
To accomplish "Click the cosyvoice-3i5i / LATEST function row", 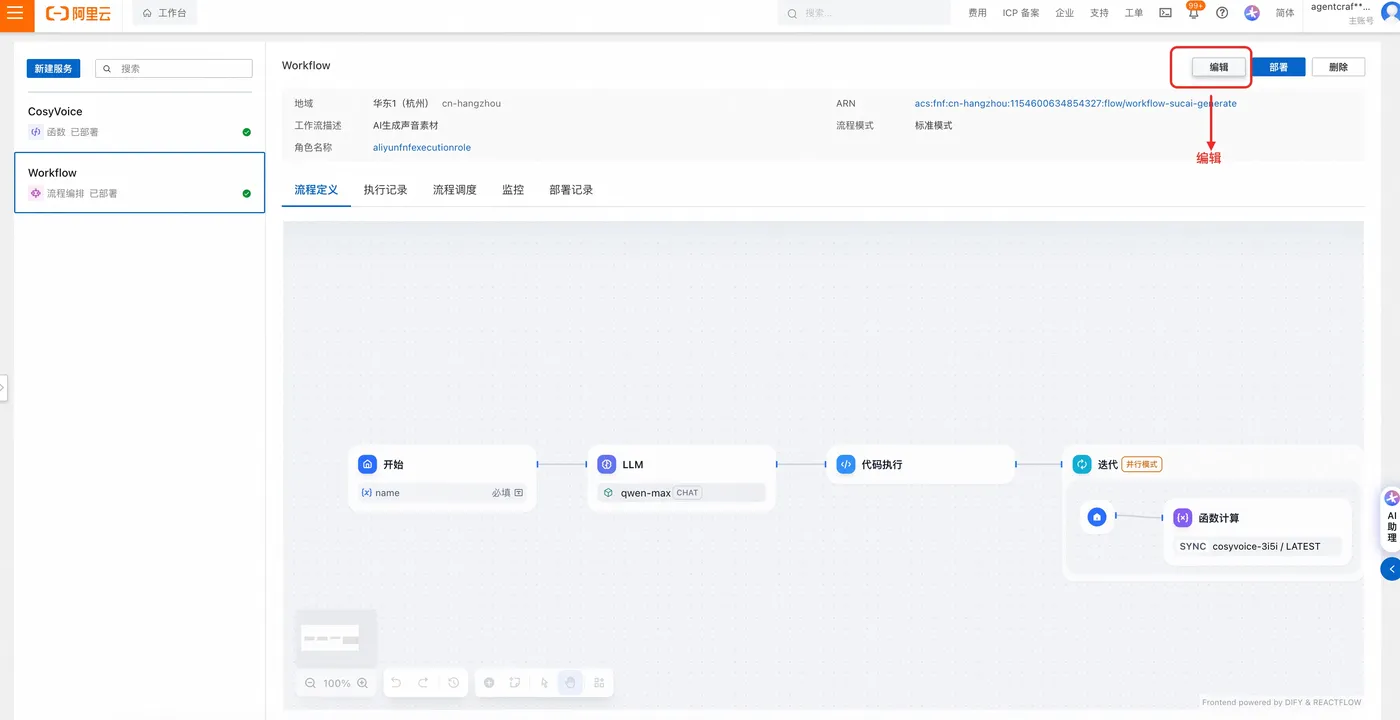I will click(x=1258, y=547).
